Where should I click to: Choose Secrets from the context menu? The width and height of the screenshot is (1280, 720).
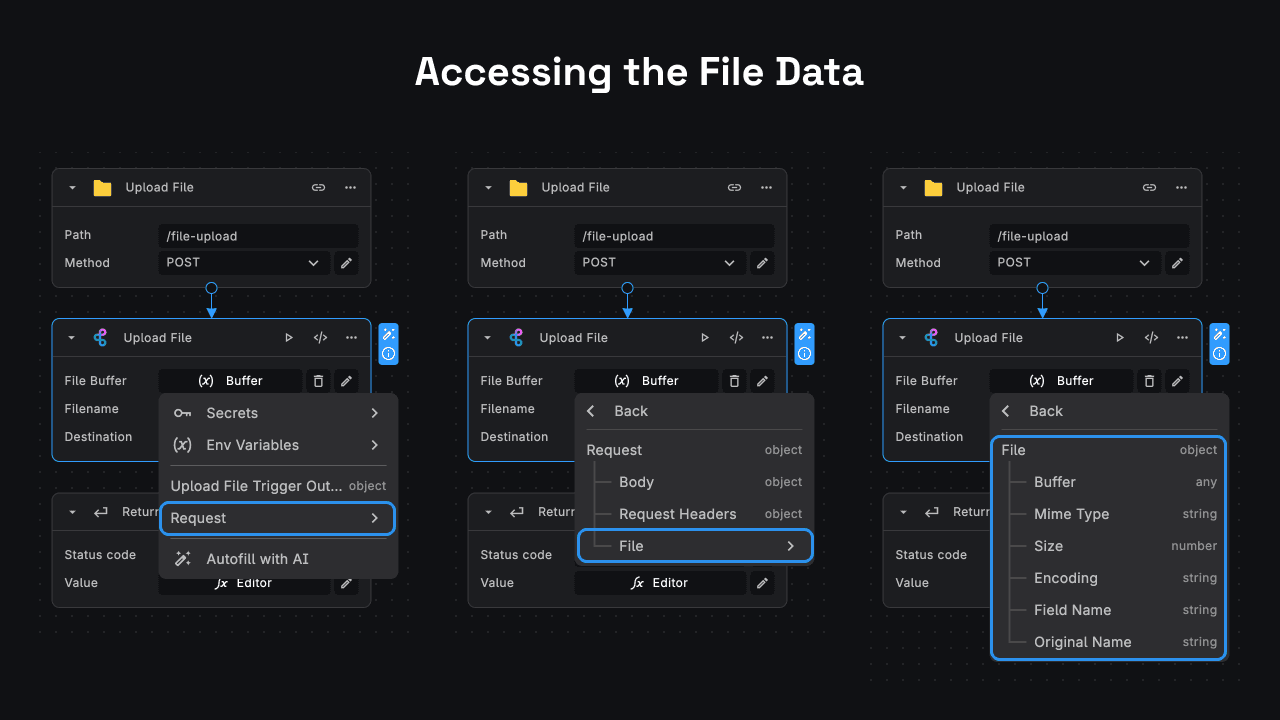pyautogui.click(x=231, y=413)
